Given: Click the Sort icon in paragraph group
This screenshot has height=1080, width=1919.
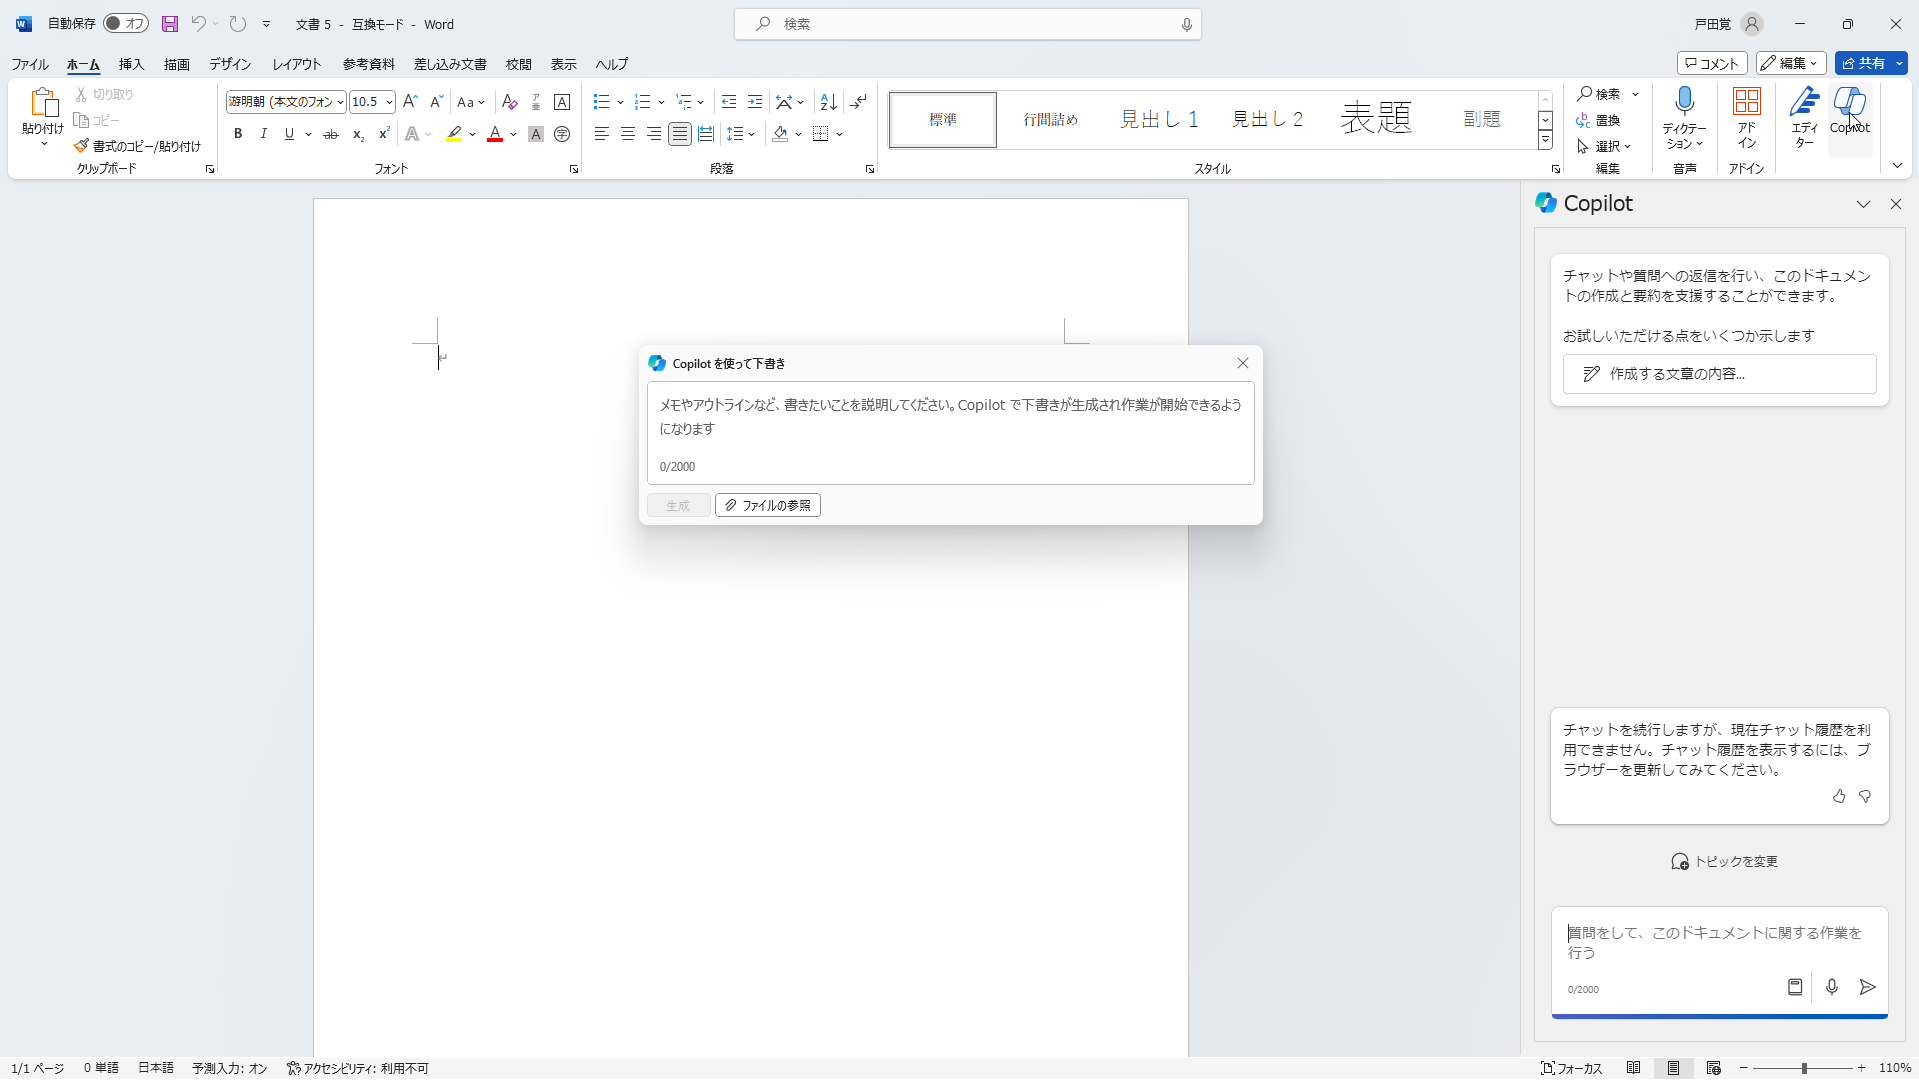Looking at the screenshot, I should point(828,102).
